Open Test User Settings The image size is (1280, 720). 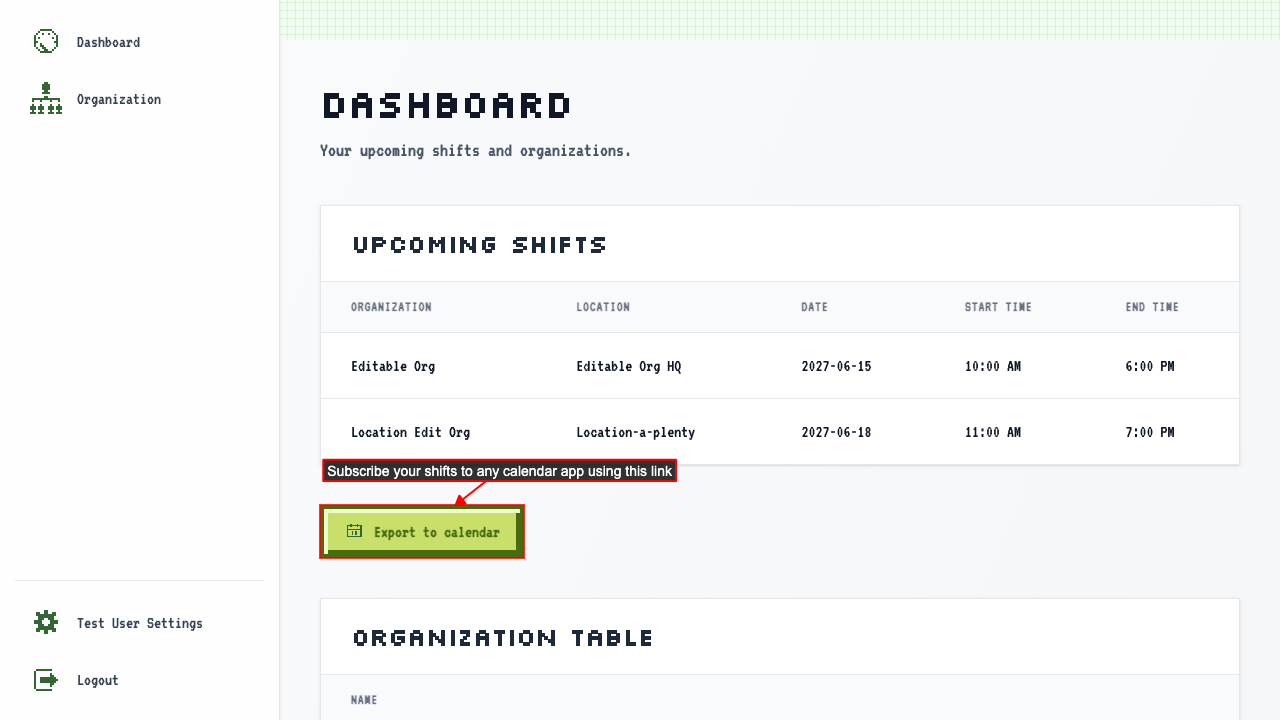tap(140, 623)
